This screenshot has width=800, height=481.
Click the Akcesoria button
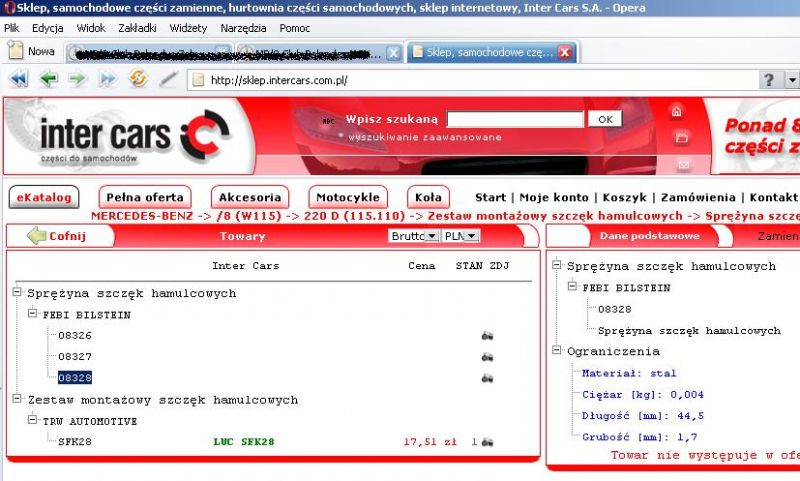click(x=250, y=197)
